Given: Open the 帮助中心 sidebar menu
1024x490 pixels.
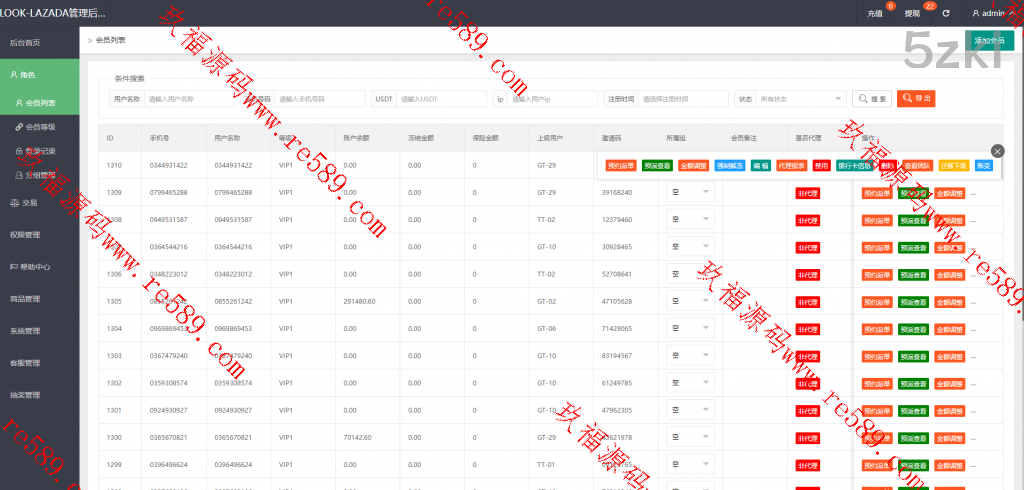Looking at the screenshot, I should [30, 267].
